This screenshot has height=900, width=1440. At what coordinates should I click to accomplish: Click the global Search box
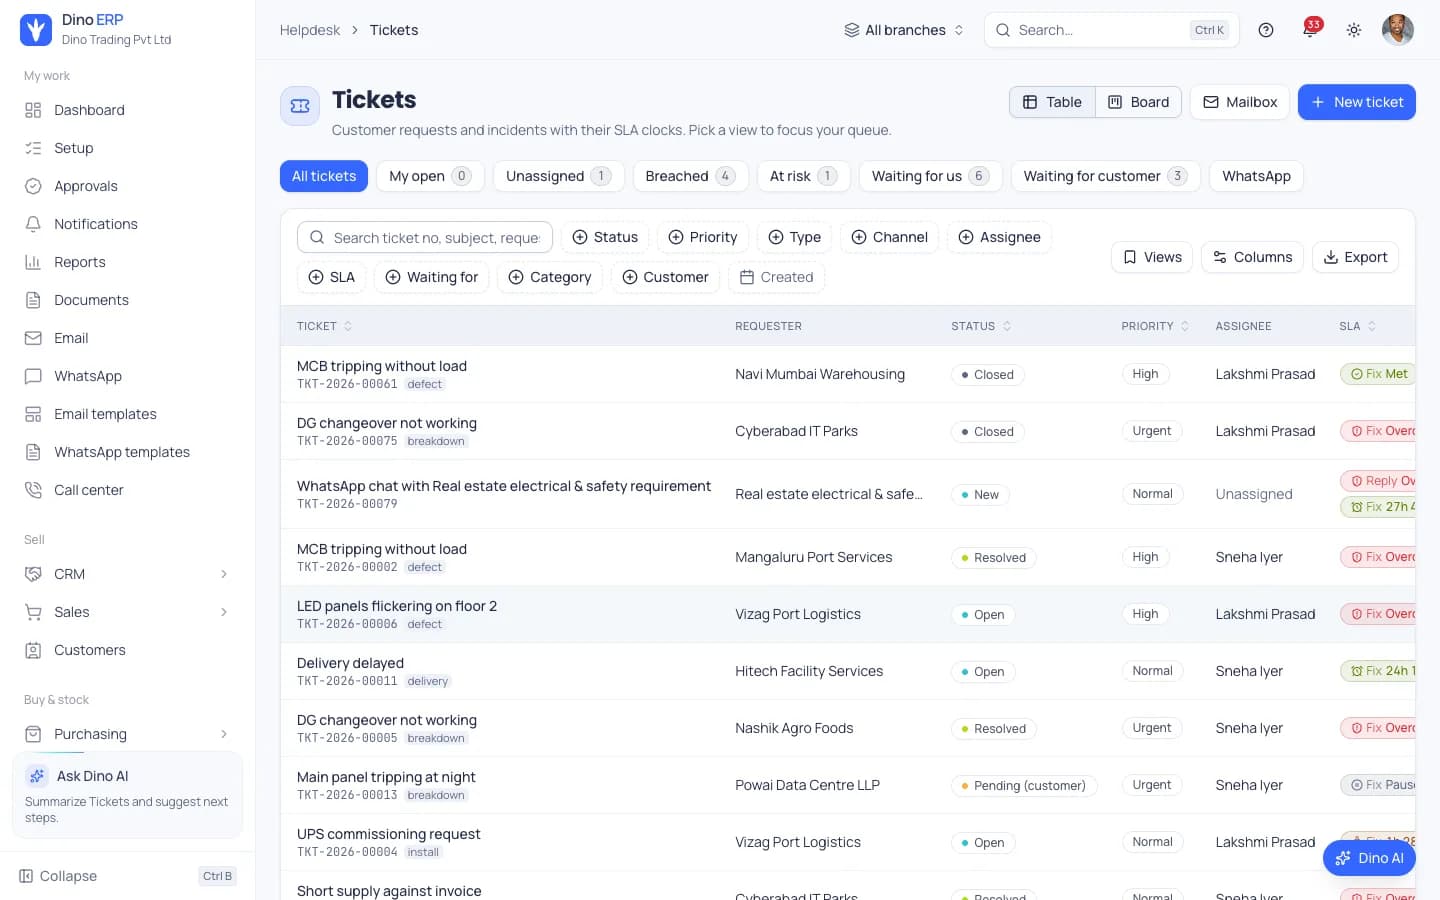(1112, 30)
